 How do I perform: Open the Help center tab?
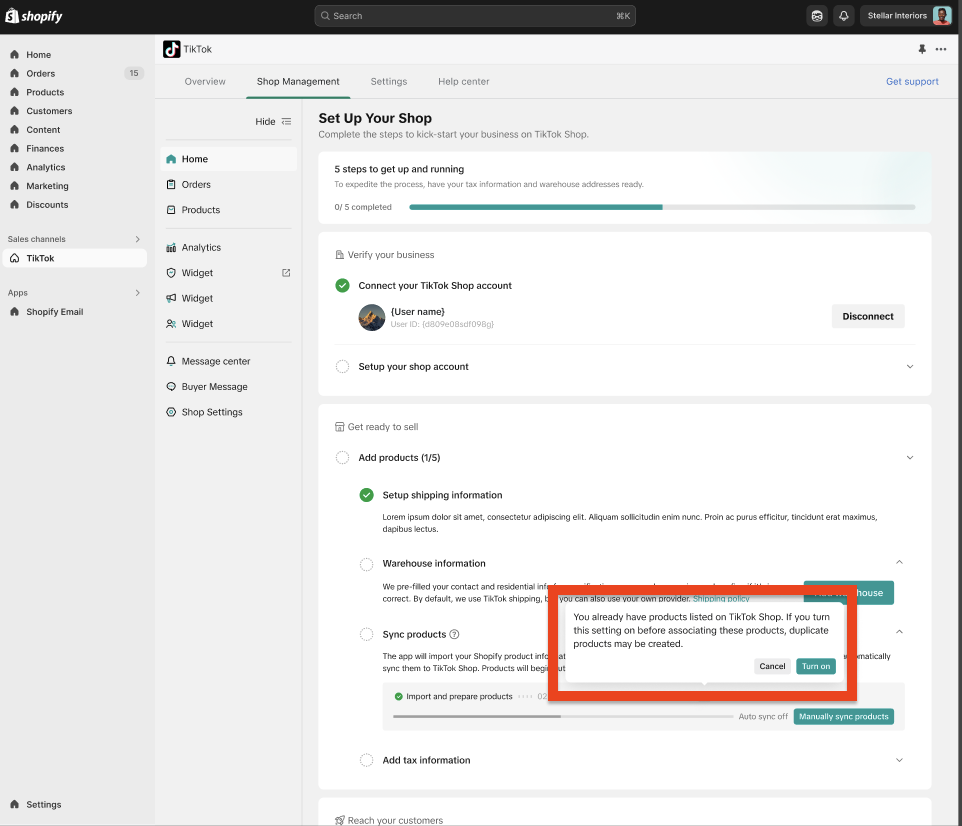click(463, 82)
